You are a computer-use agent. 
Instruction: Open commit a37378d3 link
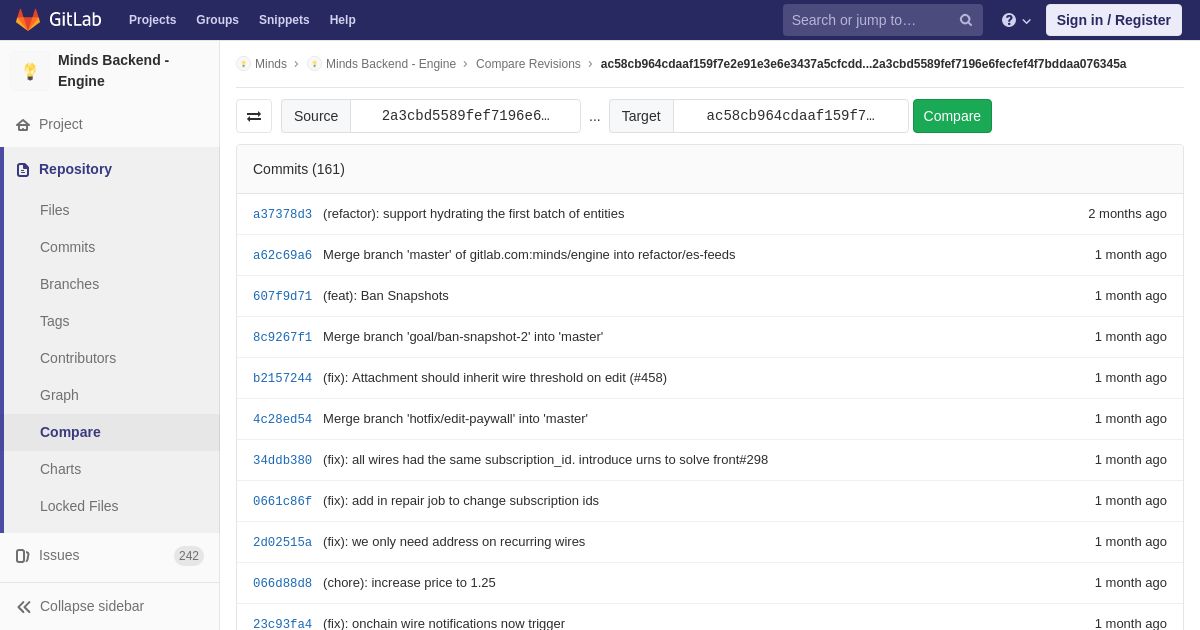(282, 214)
